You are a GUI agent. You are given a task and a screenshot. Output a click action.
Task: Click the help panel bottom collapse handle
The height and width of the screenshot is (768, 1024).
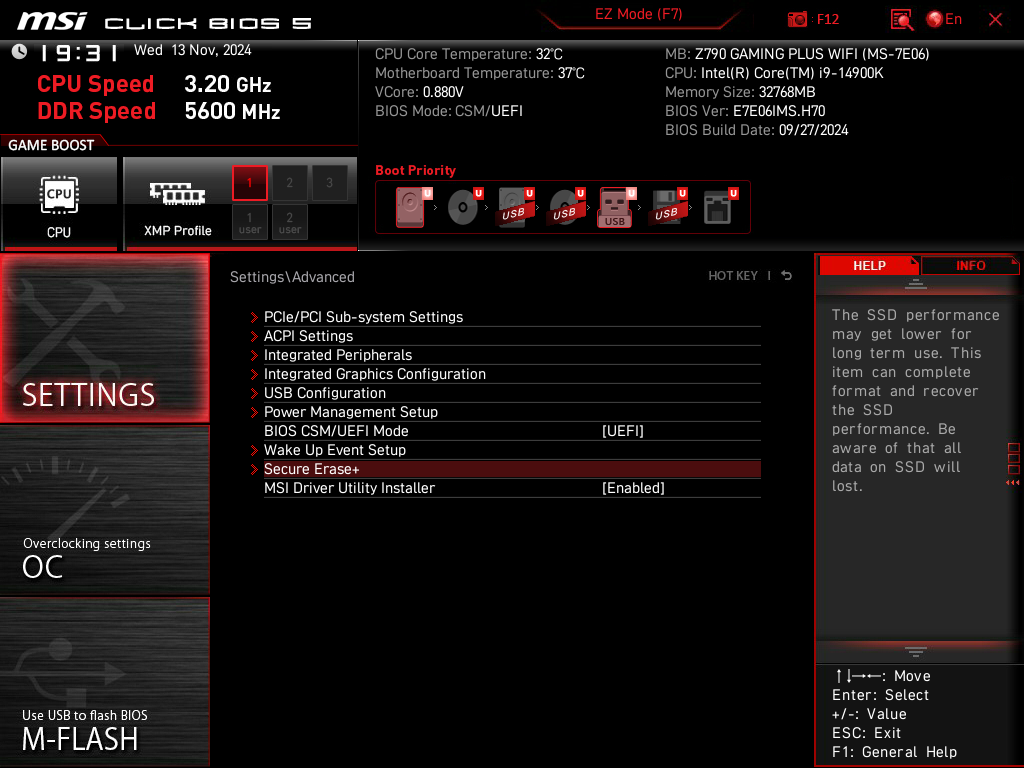pos(916,652)
